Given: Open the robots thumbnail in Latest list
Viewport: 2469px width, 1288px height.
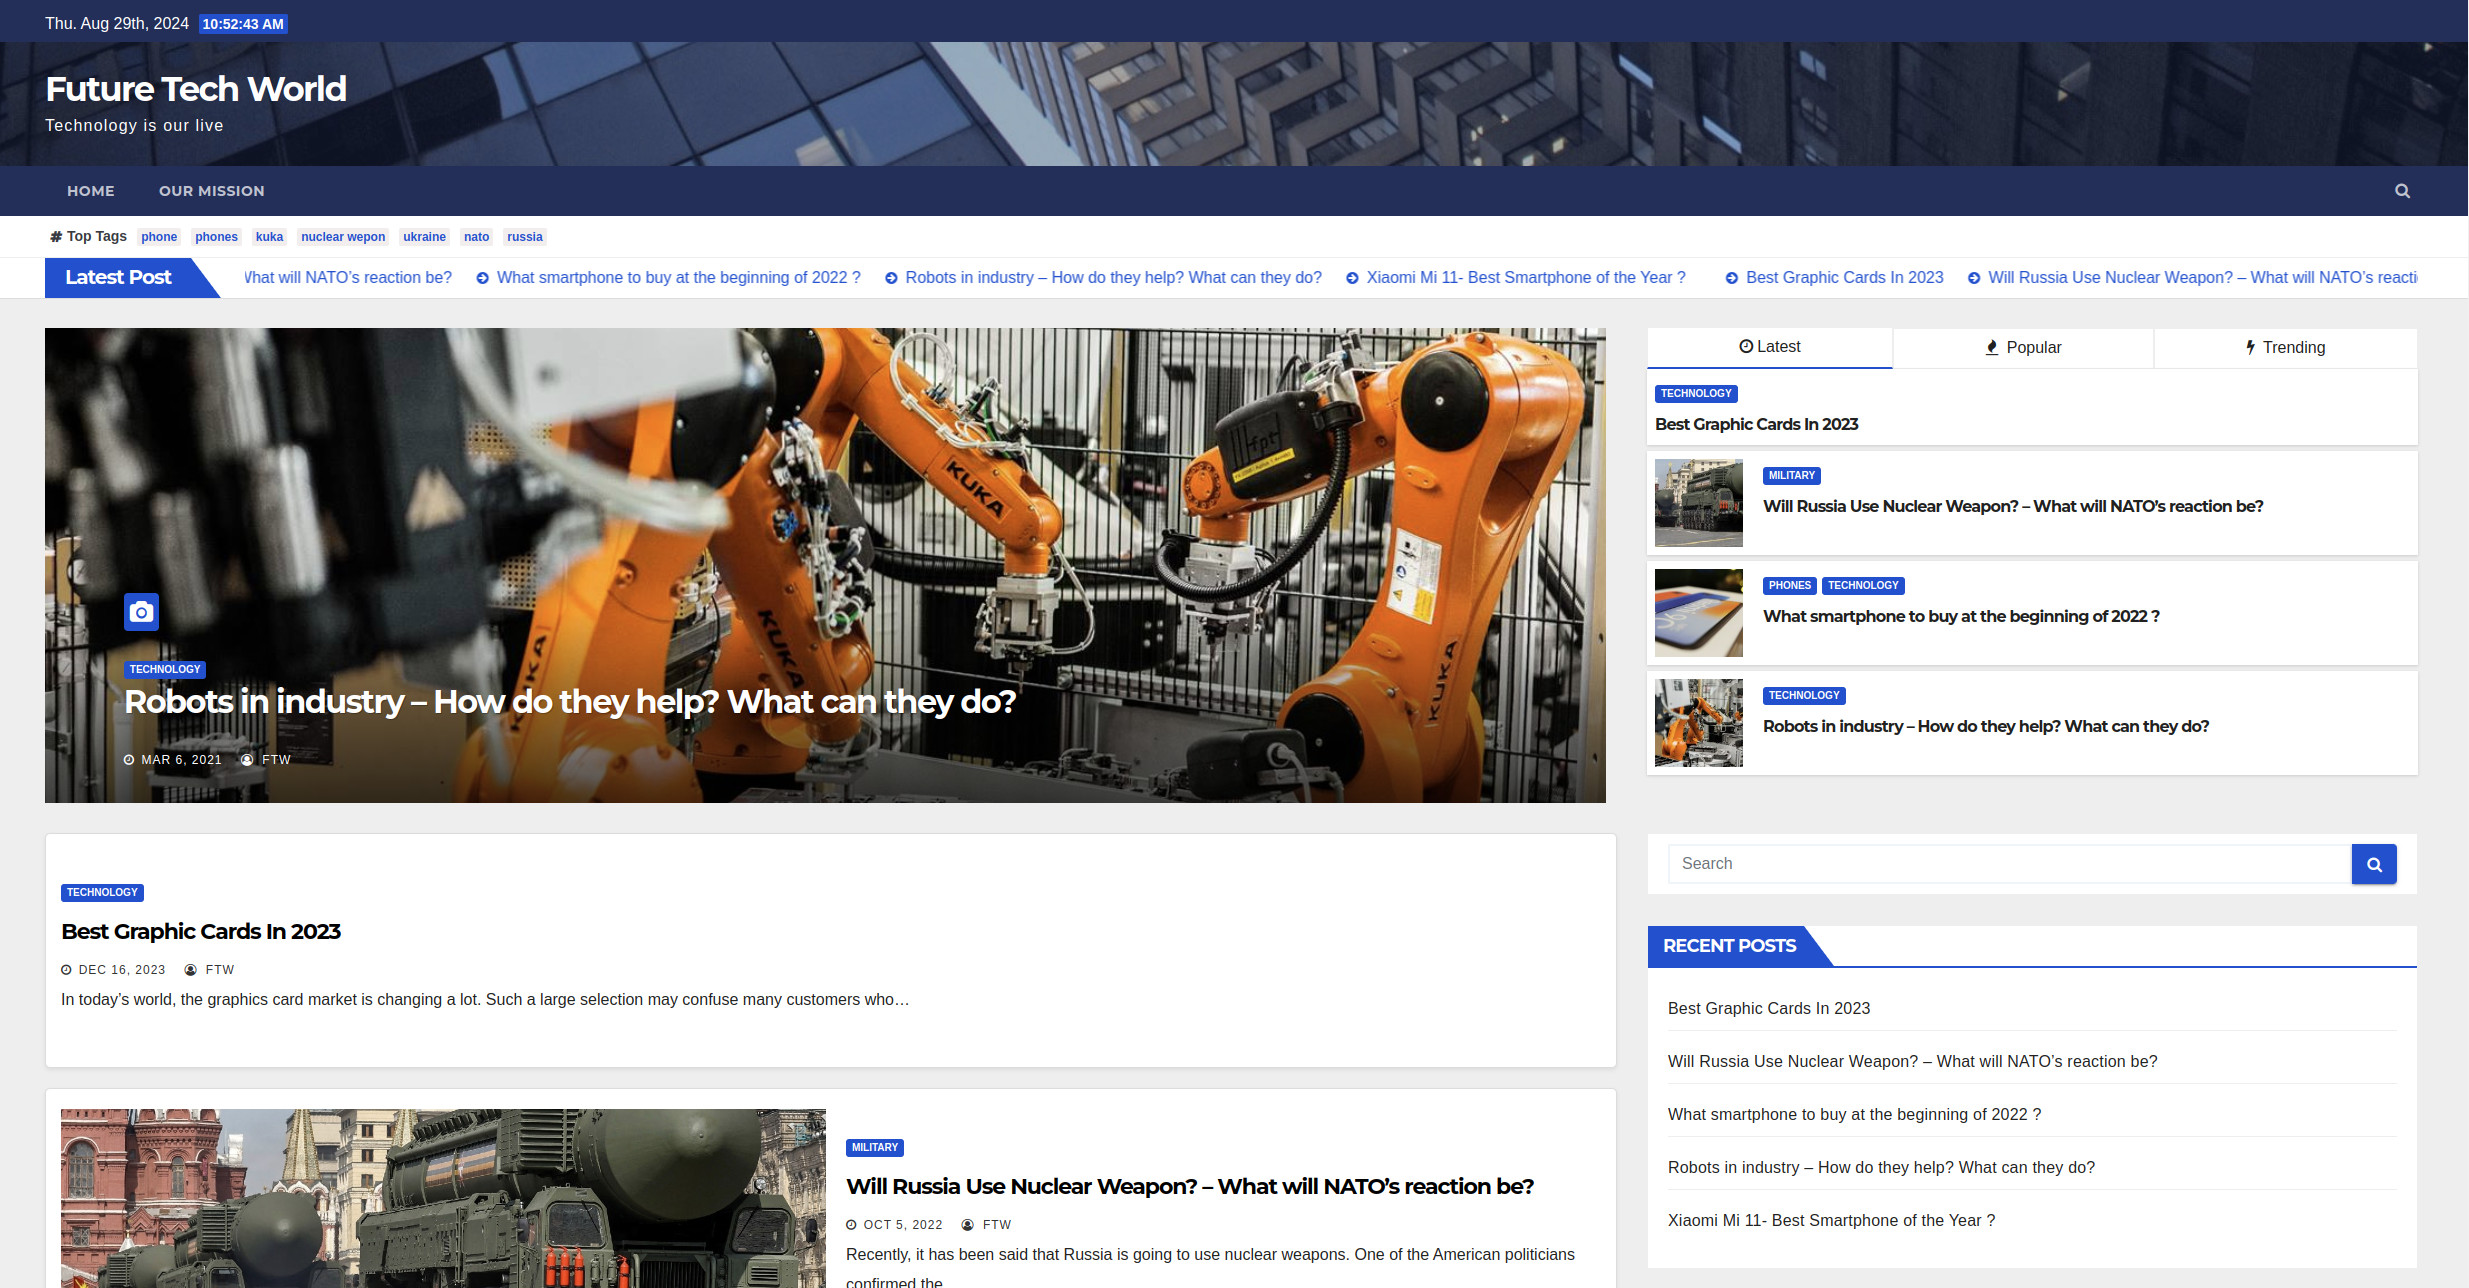Looking at the screenshot, I should 1698,723.
